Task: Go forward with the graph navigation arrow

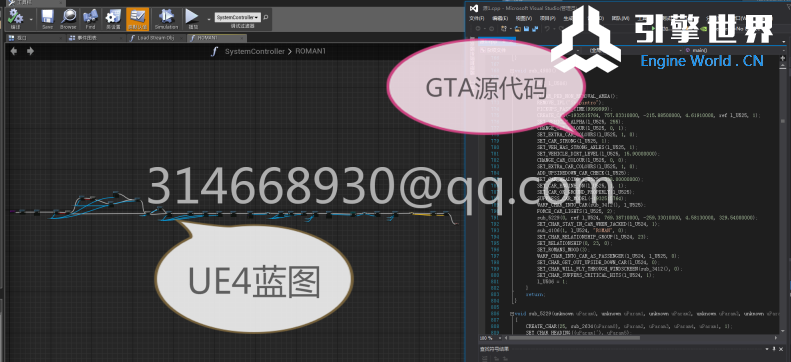Action: [30, 51]
